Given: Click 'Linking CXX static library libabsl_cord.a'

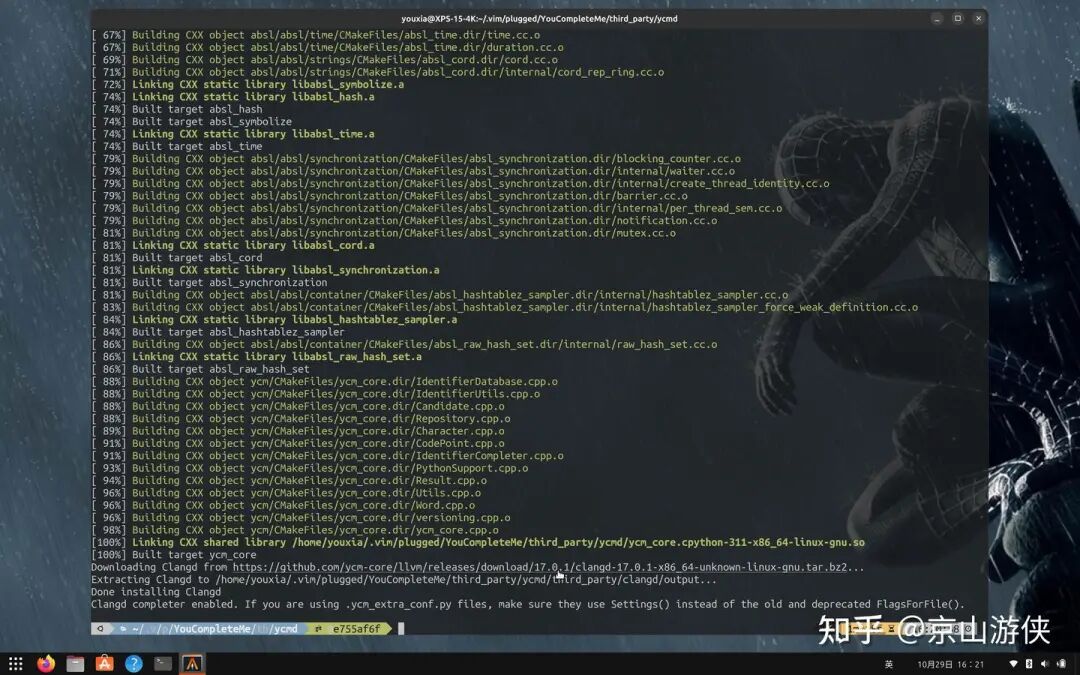Looking at the screenshot, I should [x=233, y=245].
